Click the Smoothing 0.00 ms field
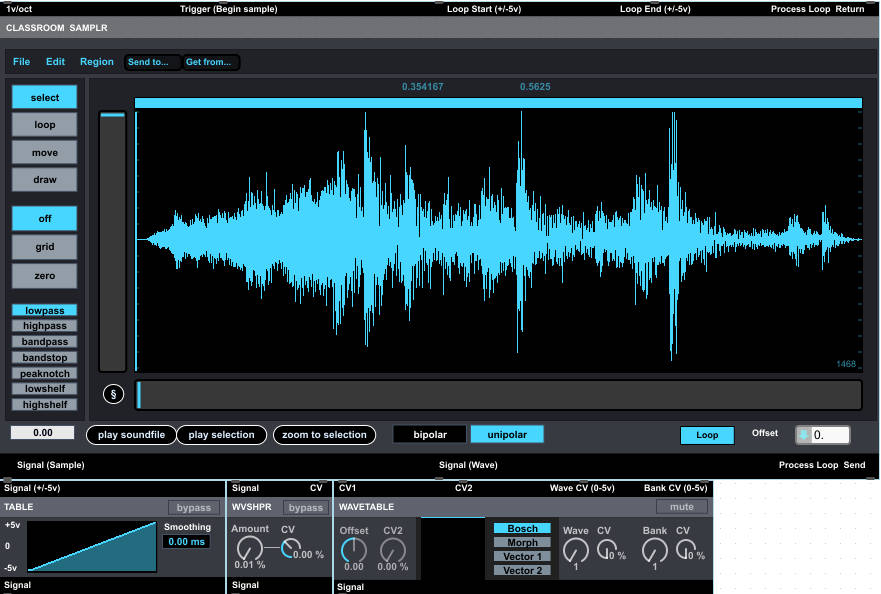This screenshot has width=881, height=594. [x=187, y=542]
